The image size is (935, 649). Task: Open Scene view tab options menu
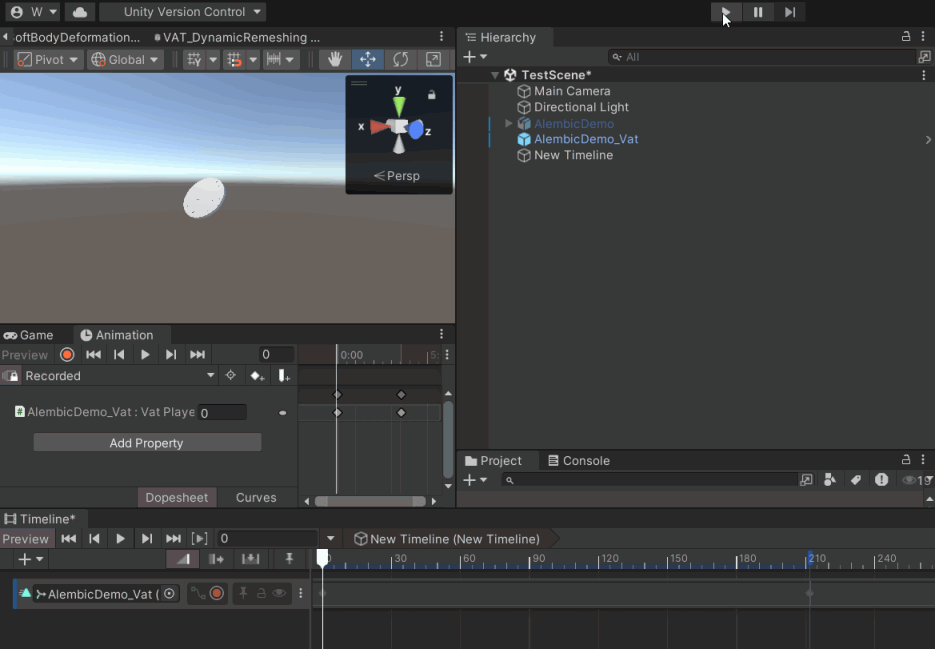pos(441,36)
